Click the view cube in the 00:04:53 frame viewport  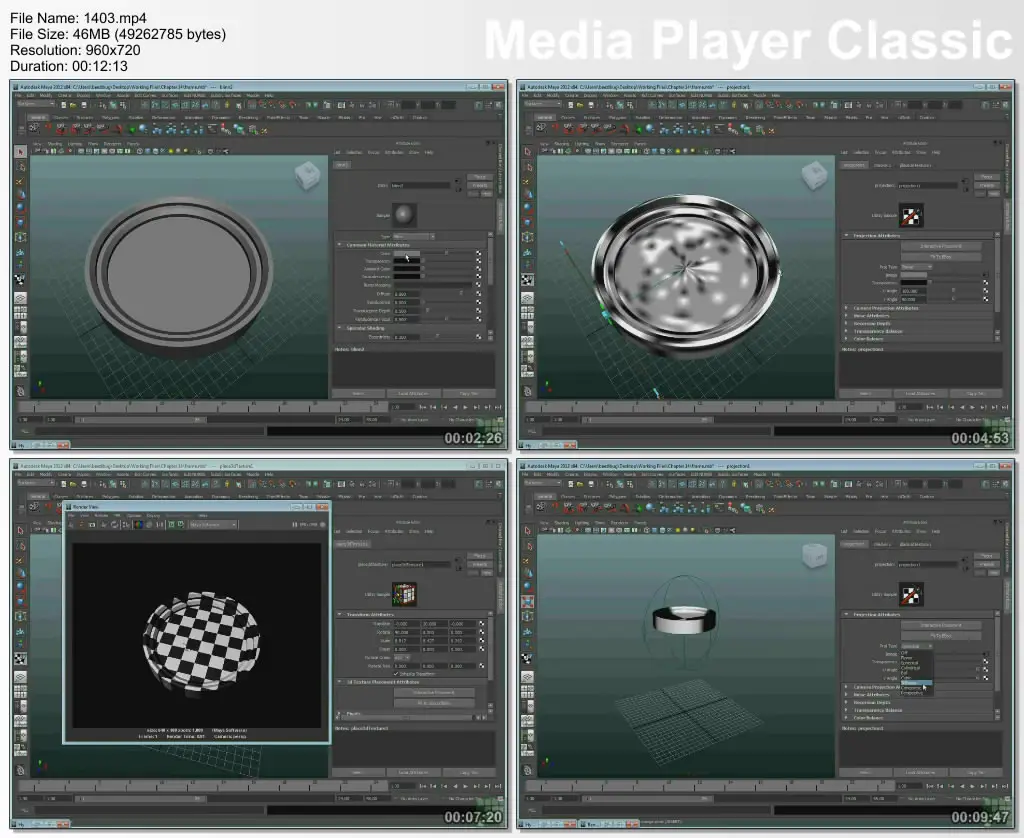tap(815, 176)
